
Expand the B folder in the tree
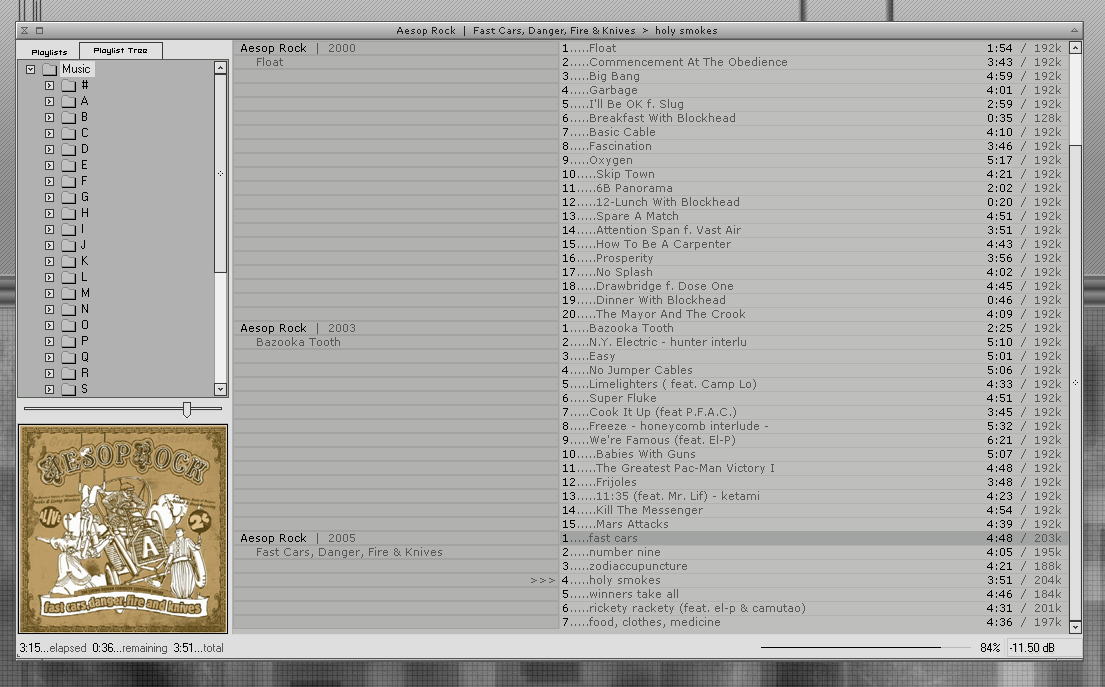click(x=49, y=117)
